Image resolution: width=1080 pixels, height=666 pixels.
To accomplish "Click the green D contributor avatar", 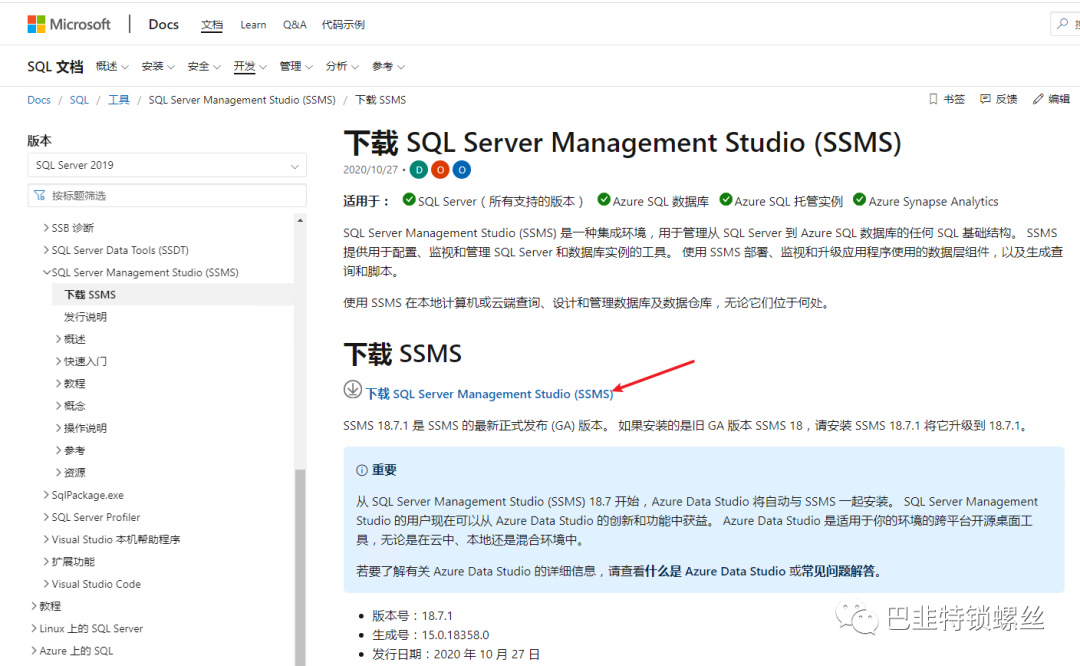I will (x=419, y=169).
